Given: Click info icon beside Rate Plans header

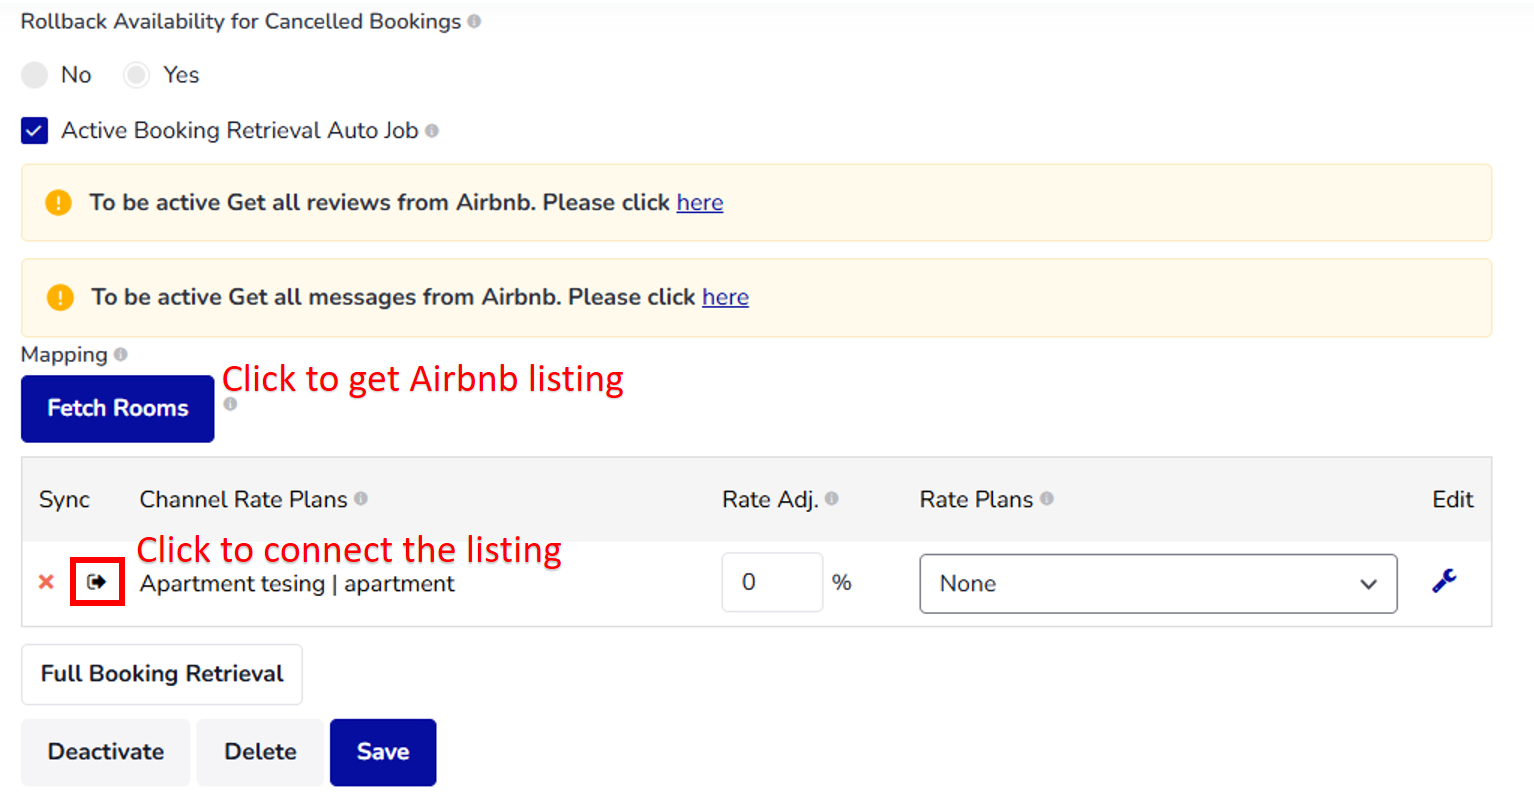Looking at the screenshot, I should [1047, 498].
